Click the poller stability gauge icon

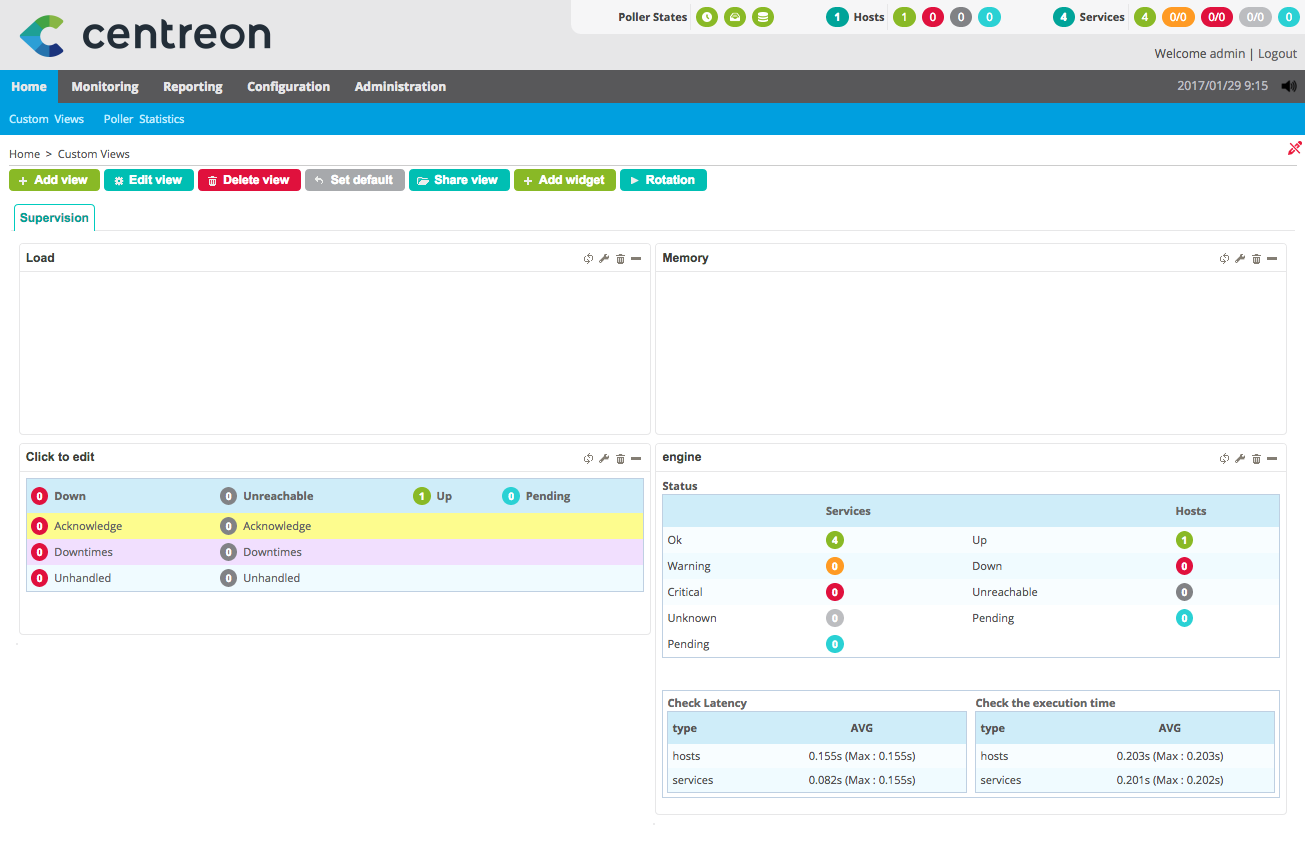tap(735, 17)
